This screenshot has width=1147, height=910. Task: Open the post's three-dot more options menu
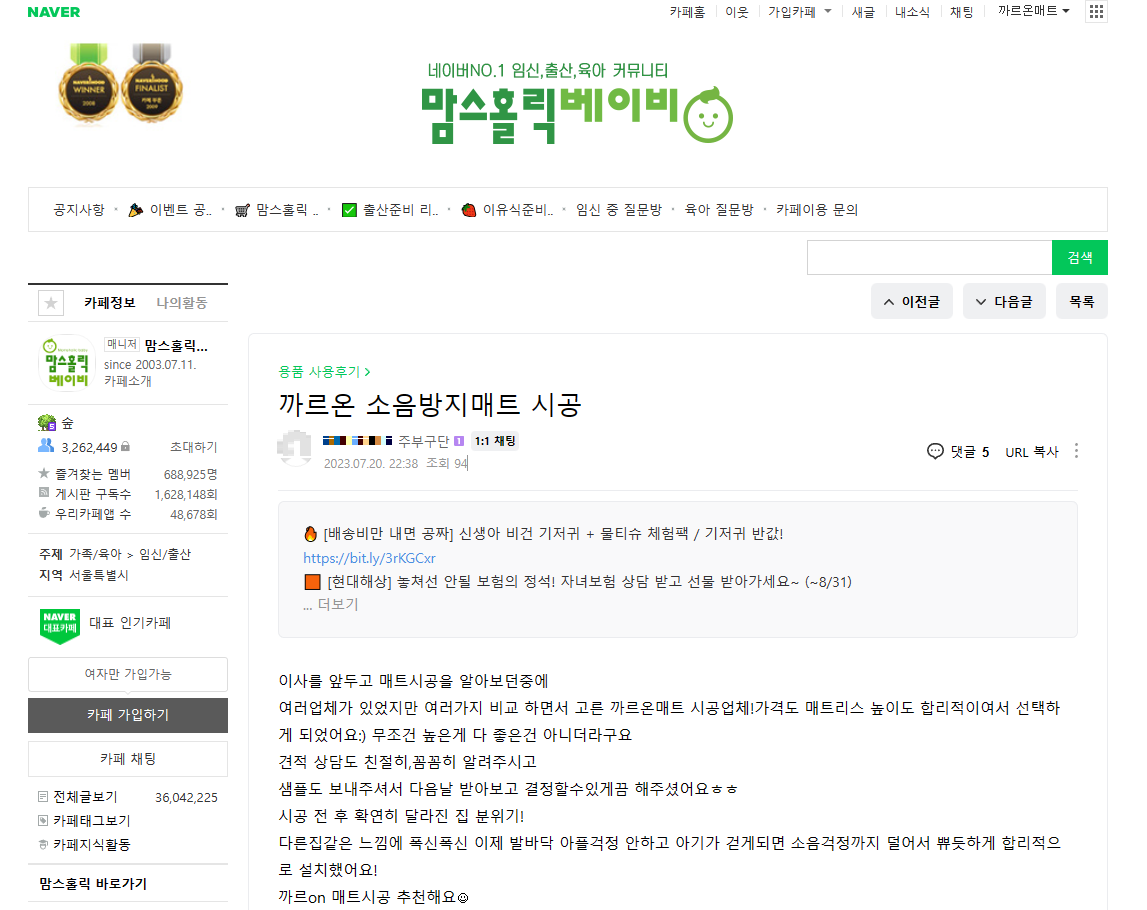click(x=1076, y=451)
